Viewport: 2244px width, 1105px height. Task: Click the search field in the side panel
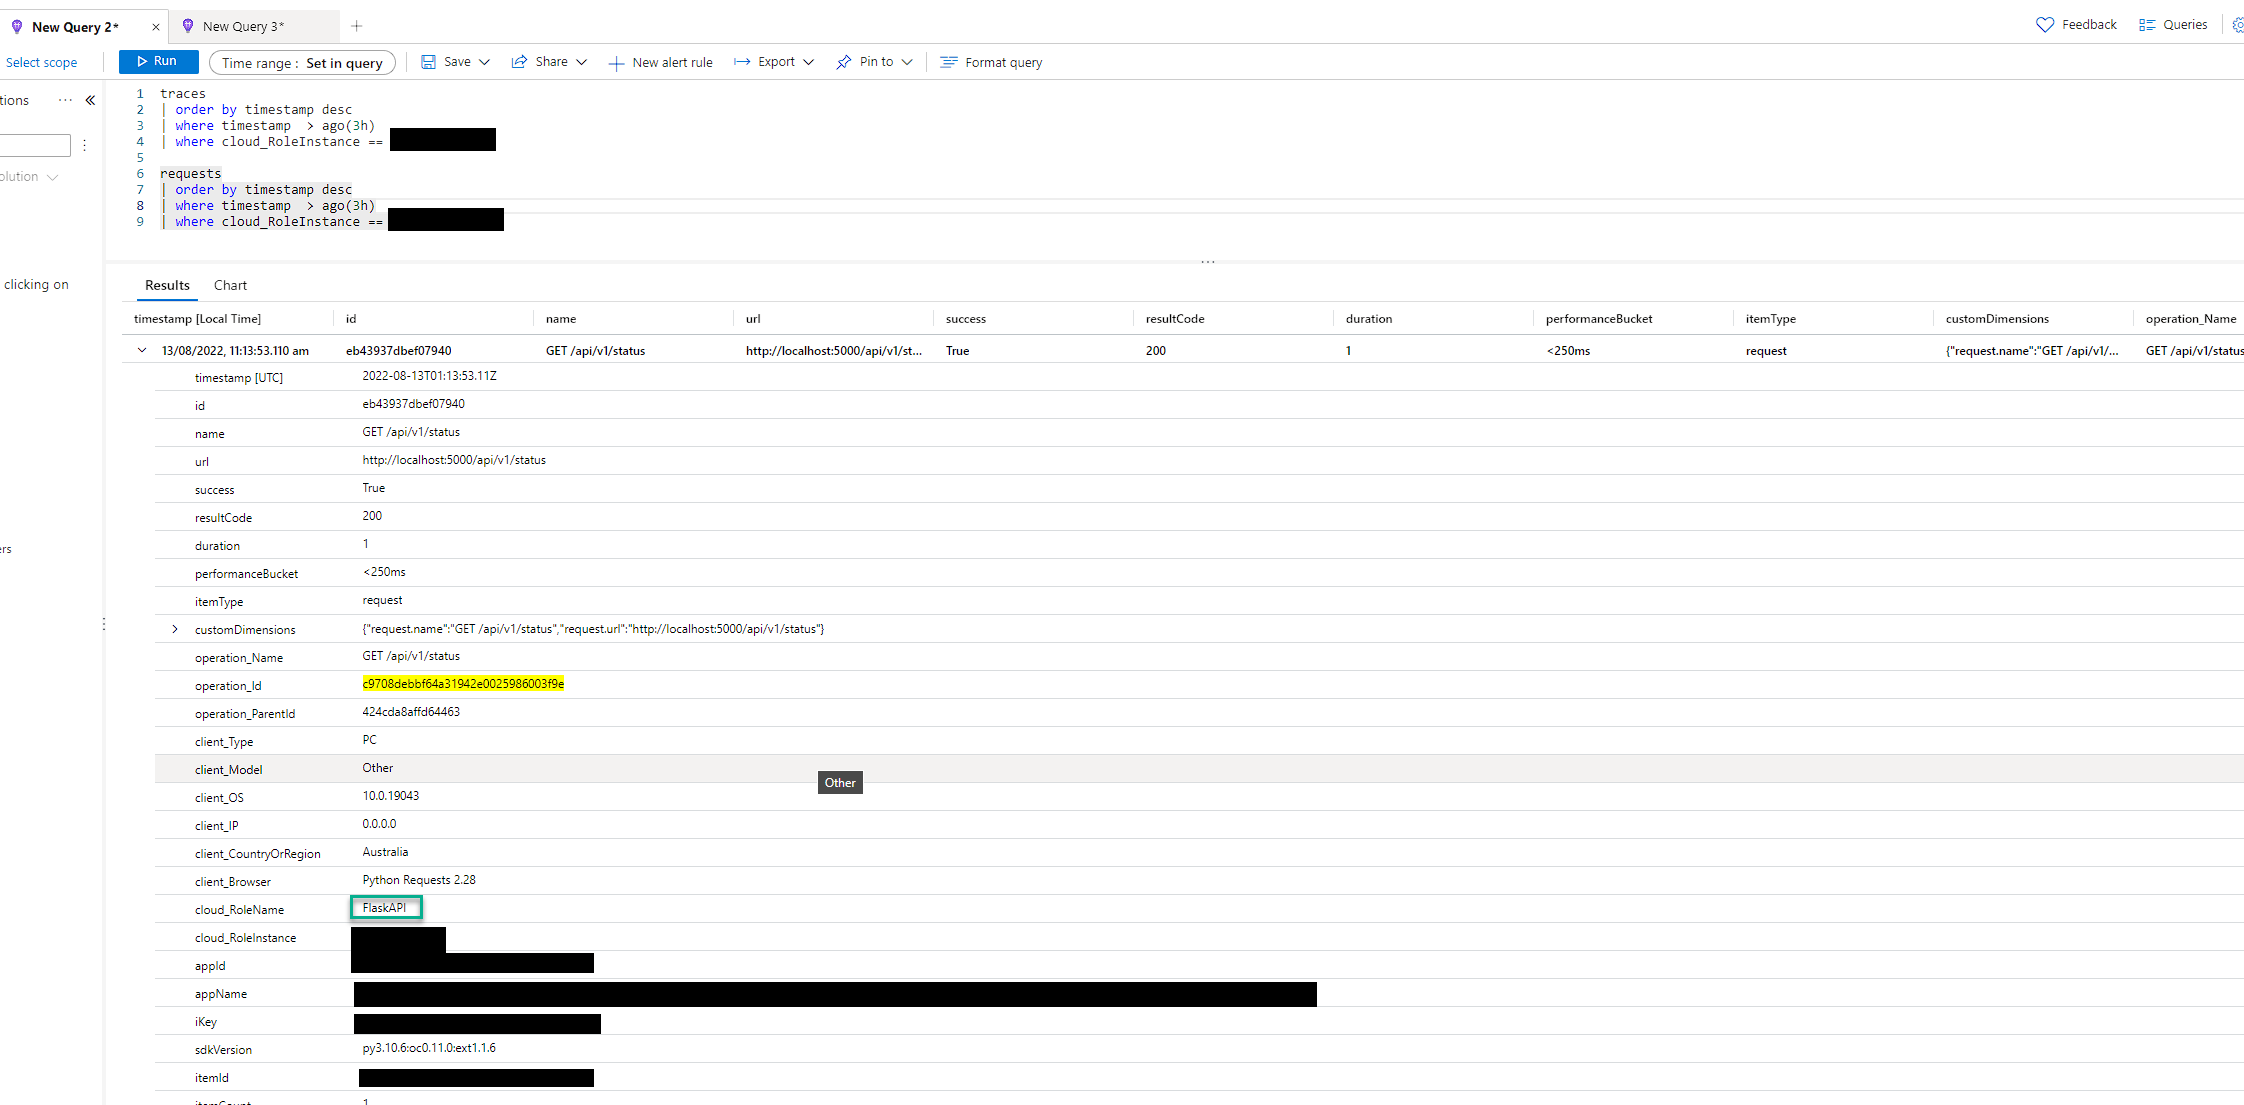35,146
